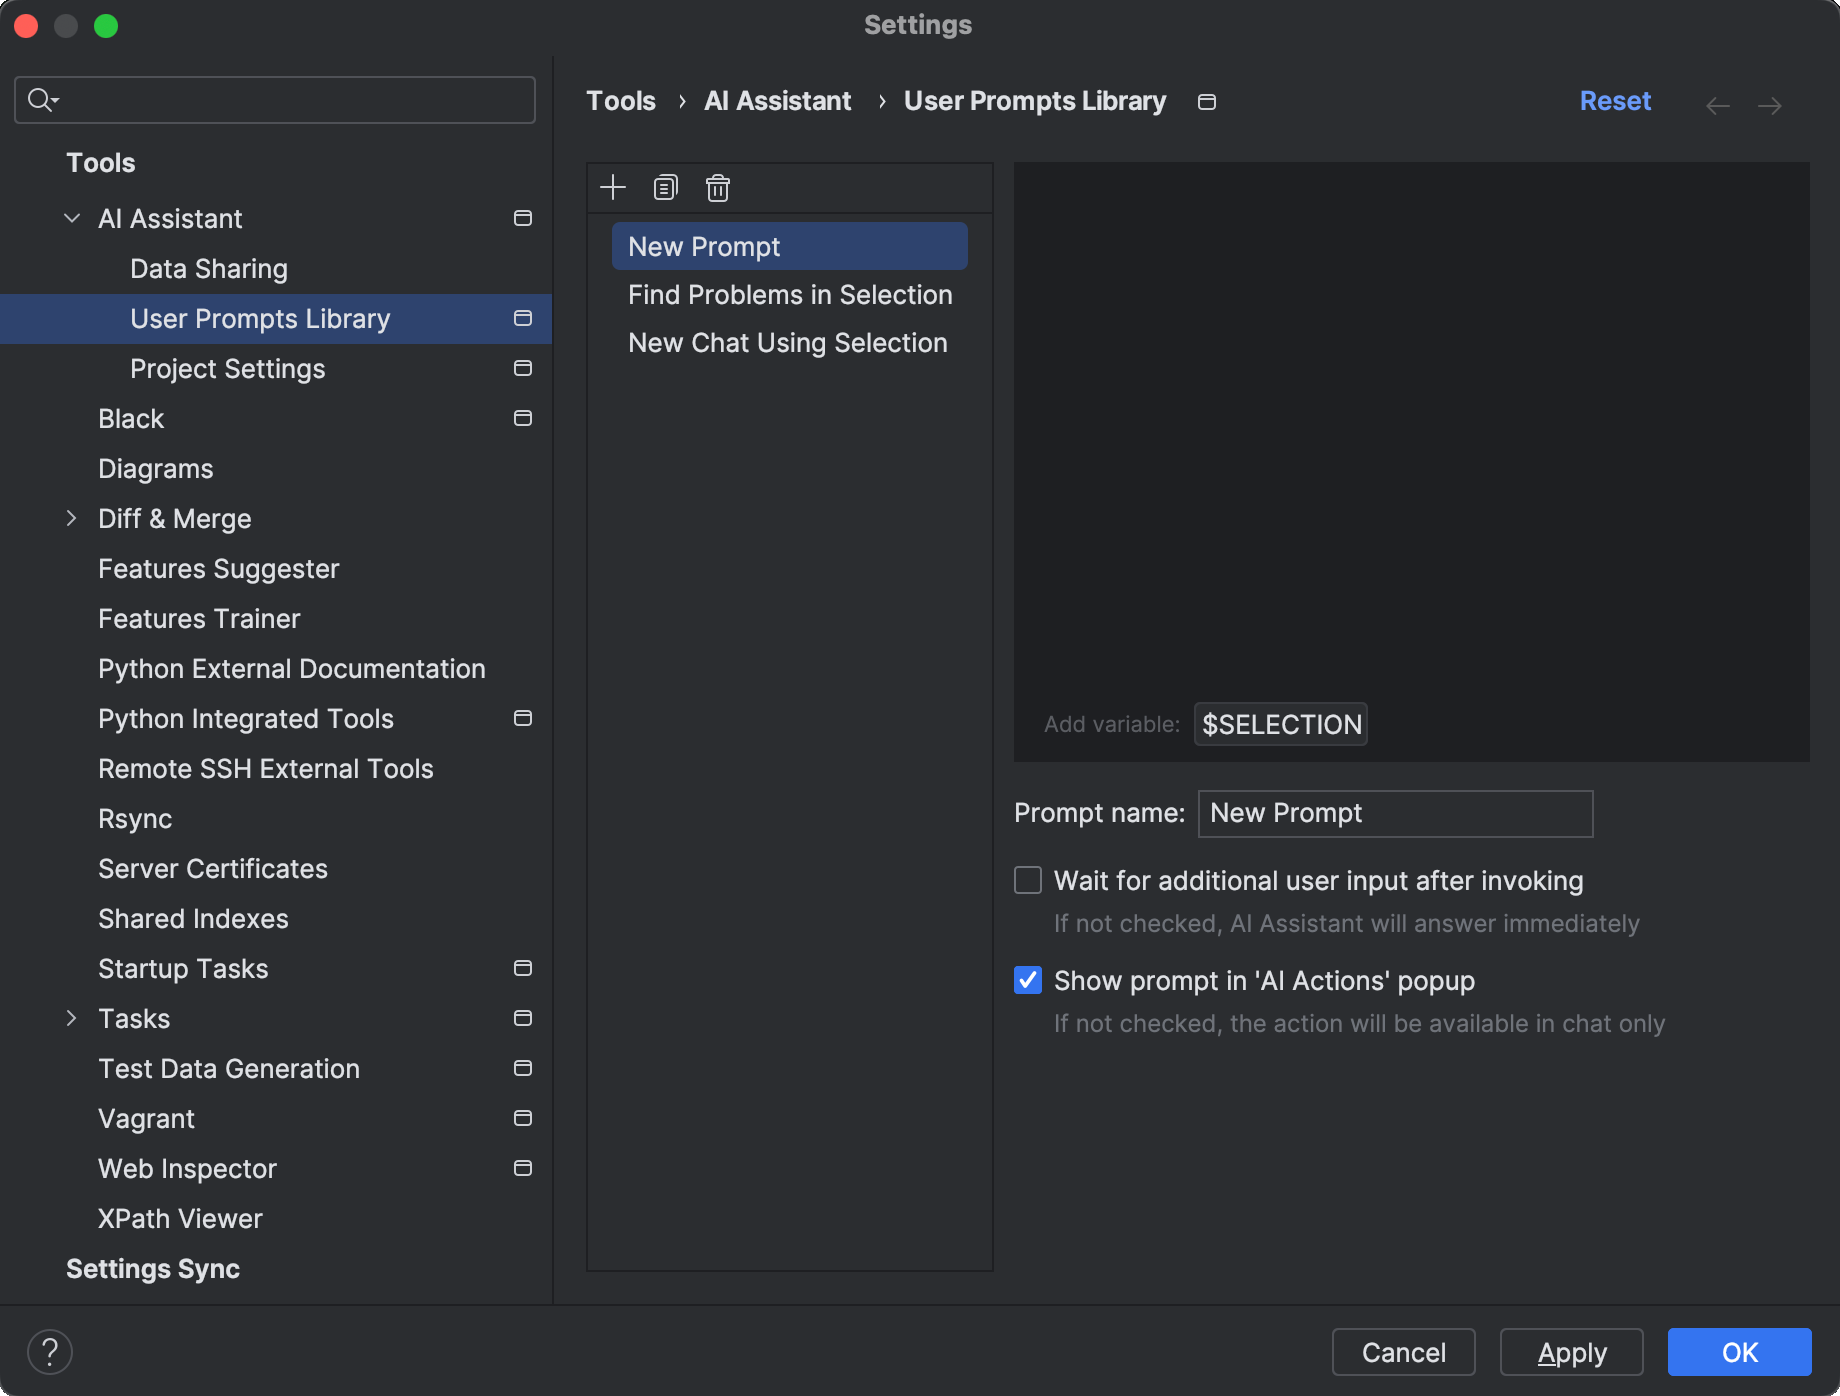
Task: Select Startup Tasks settings
Action: point(183,968)
